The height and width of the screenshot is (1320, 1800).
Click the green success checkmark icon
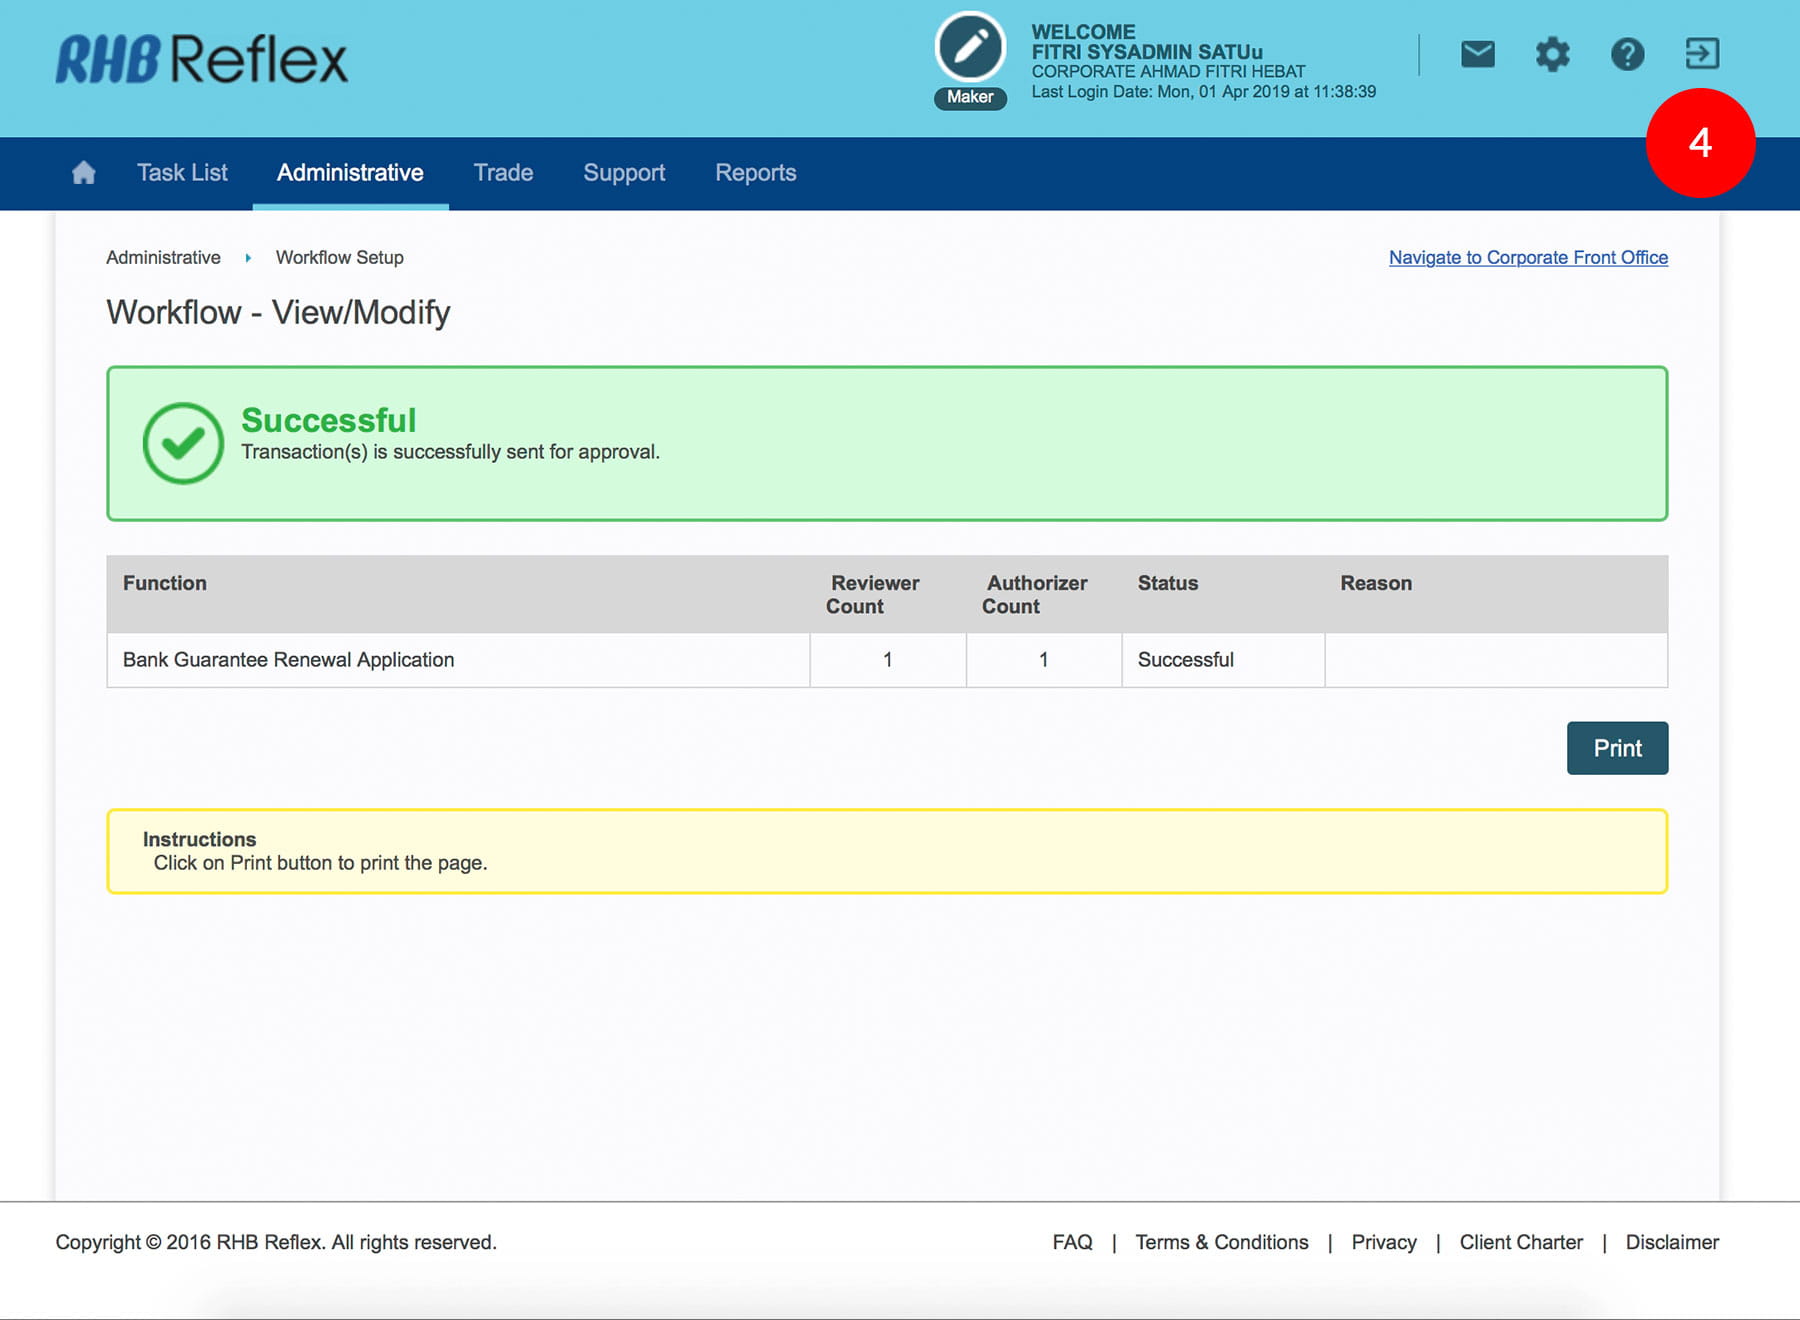[x=183, y=443]
